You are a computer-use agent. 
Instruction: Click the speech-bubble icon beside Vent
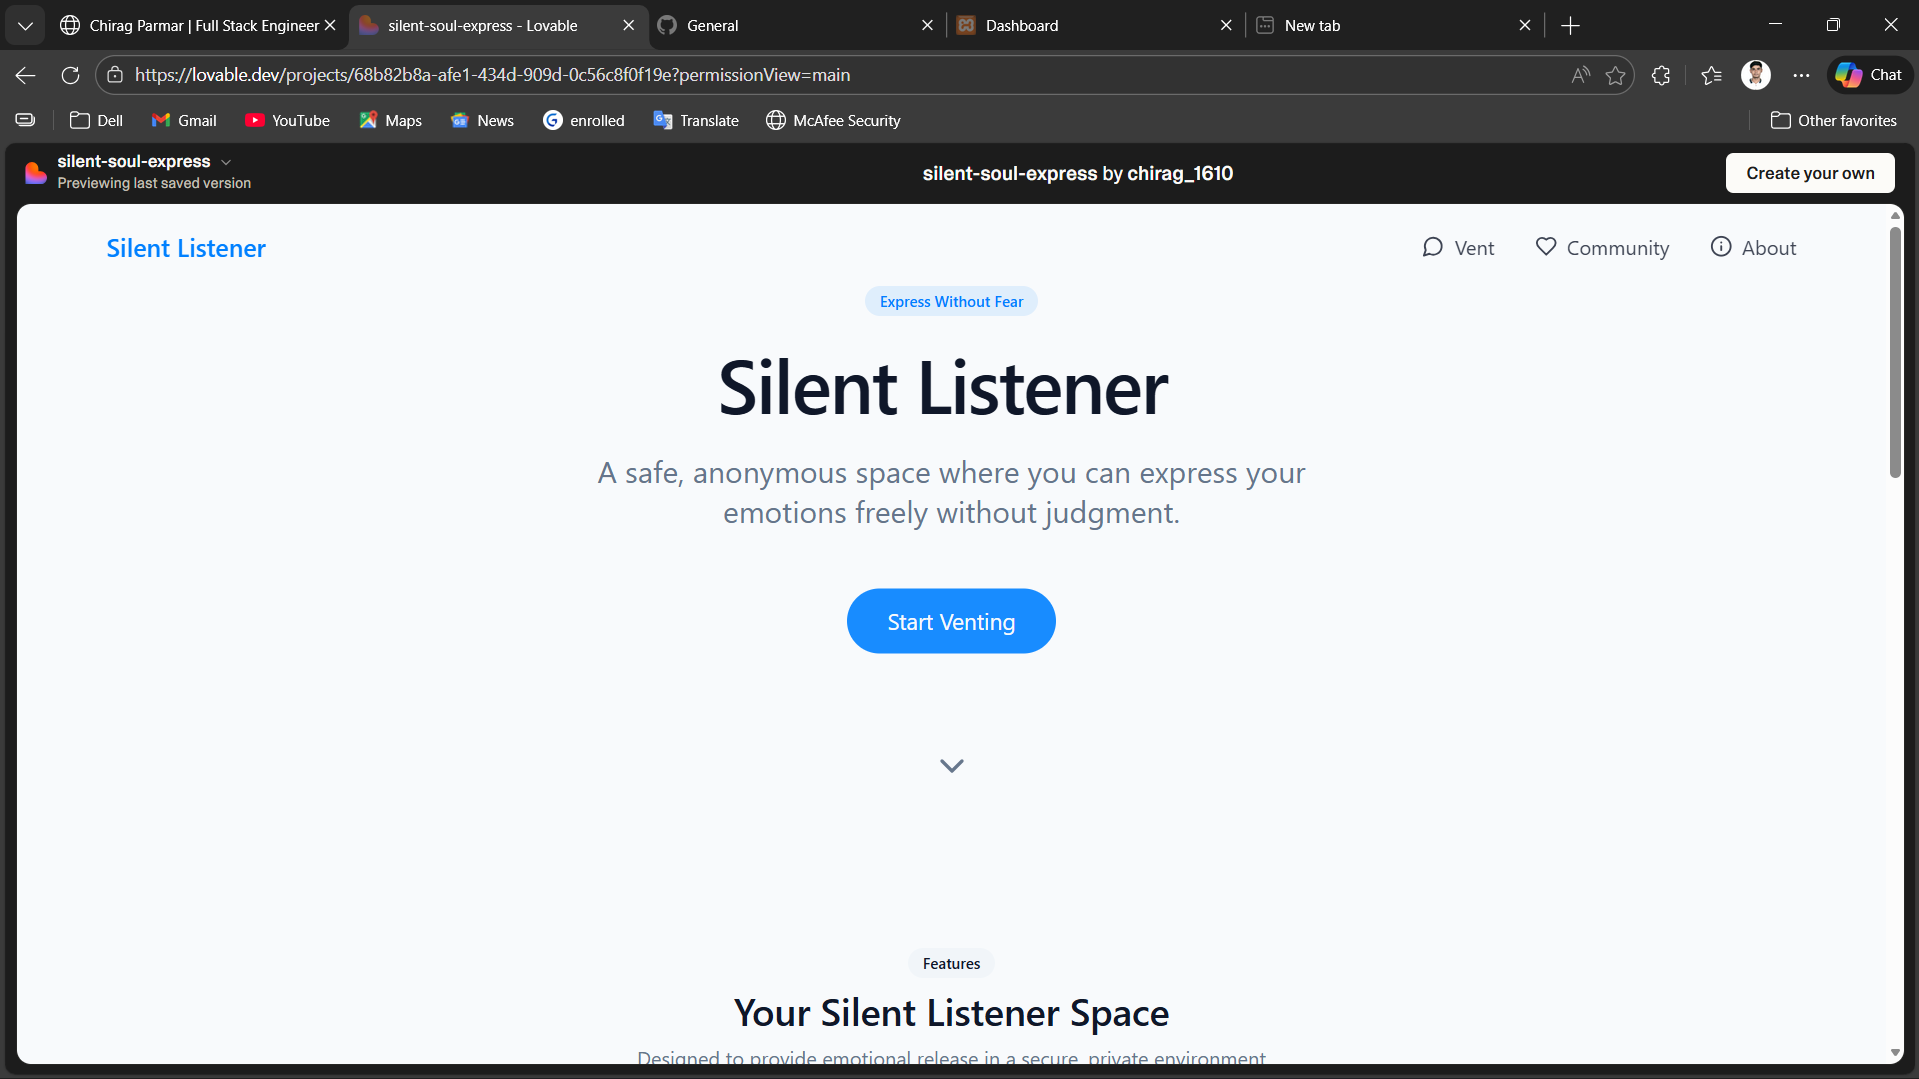(1432, 247)
